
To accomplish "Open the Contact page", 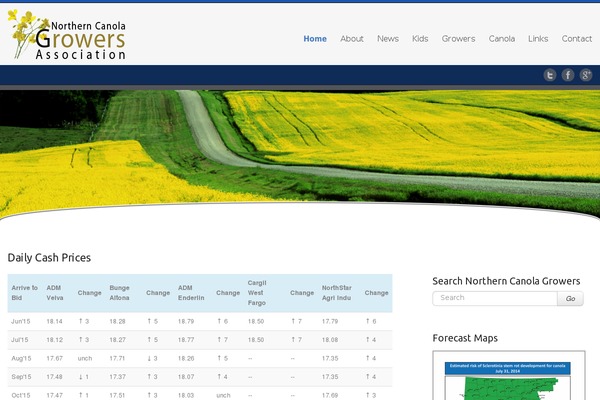I will pos(577,39).
